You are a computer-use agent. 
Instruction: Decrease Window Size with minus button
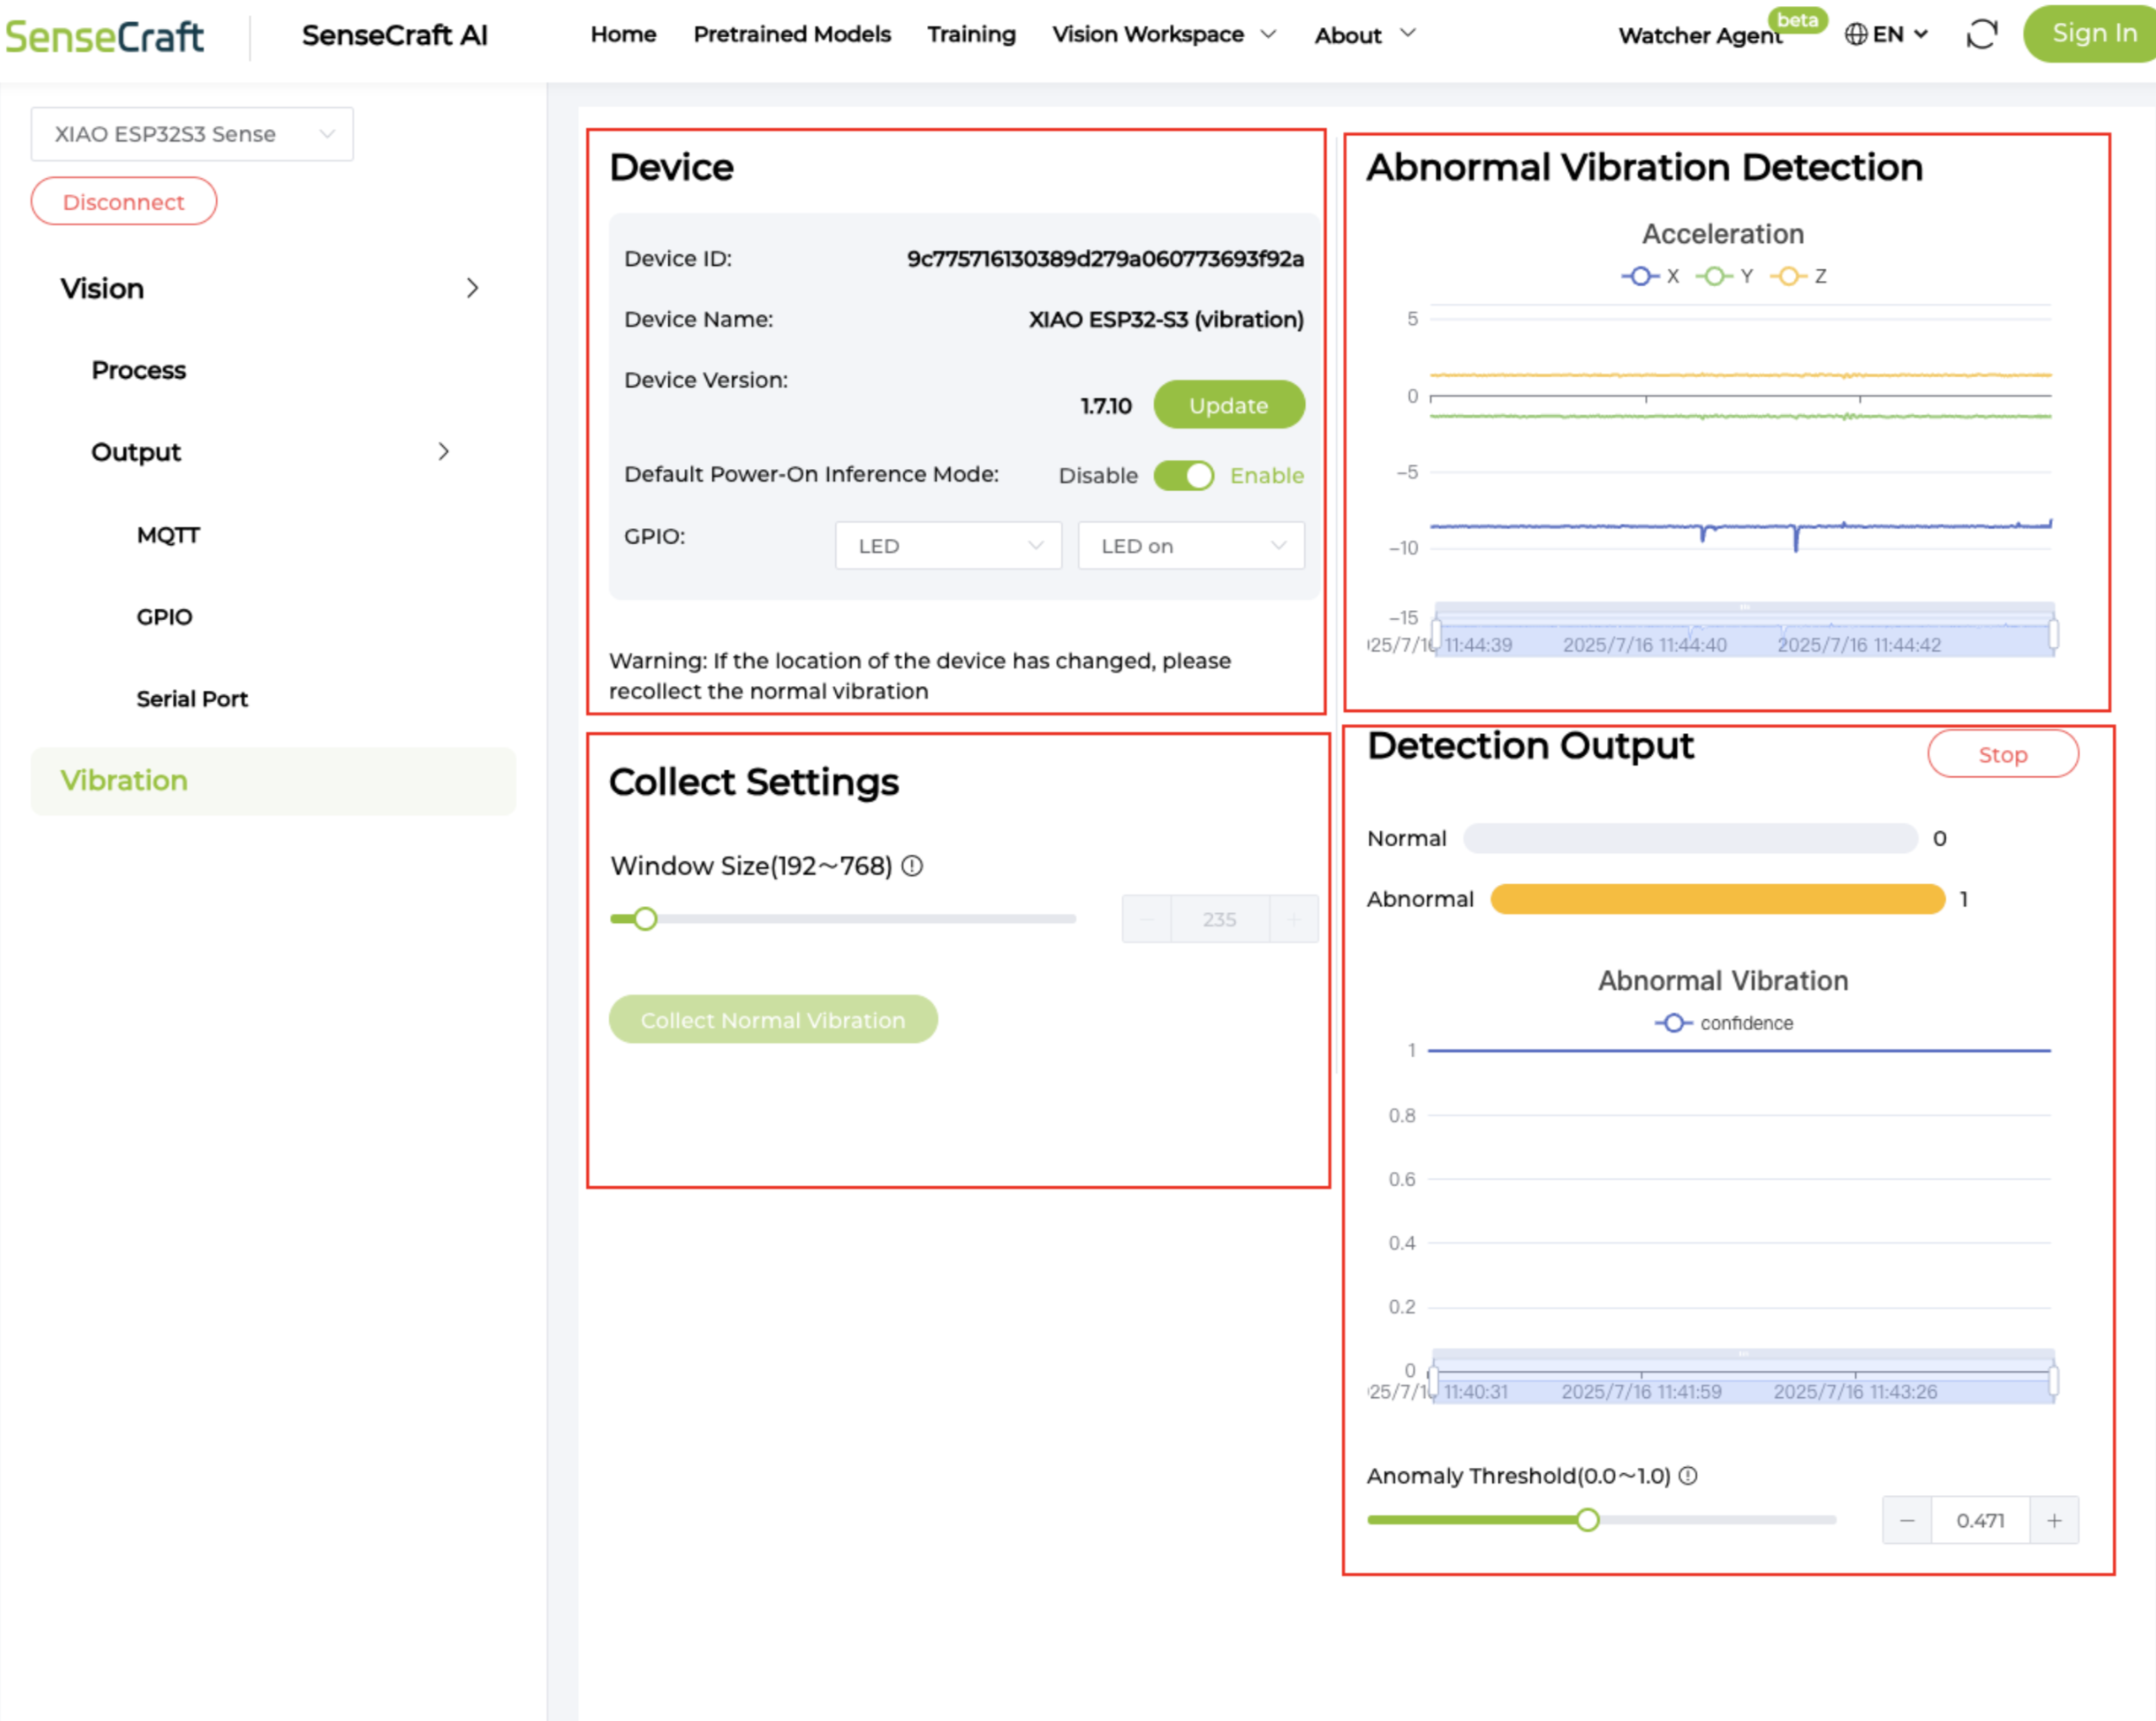tap(1147, 918)
